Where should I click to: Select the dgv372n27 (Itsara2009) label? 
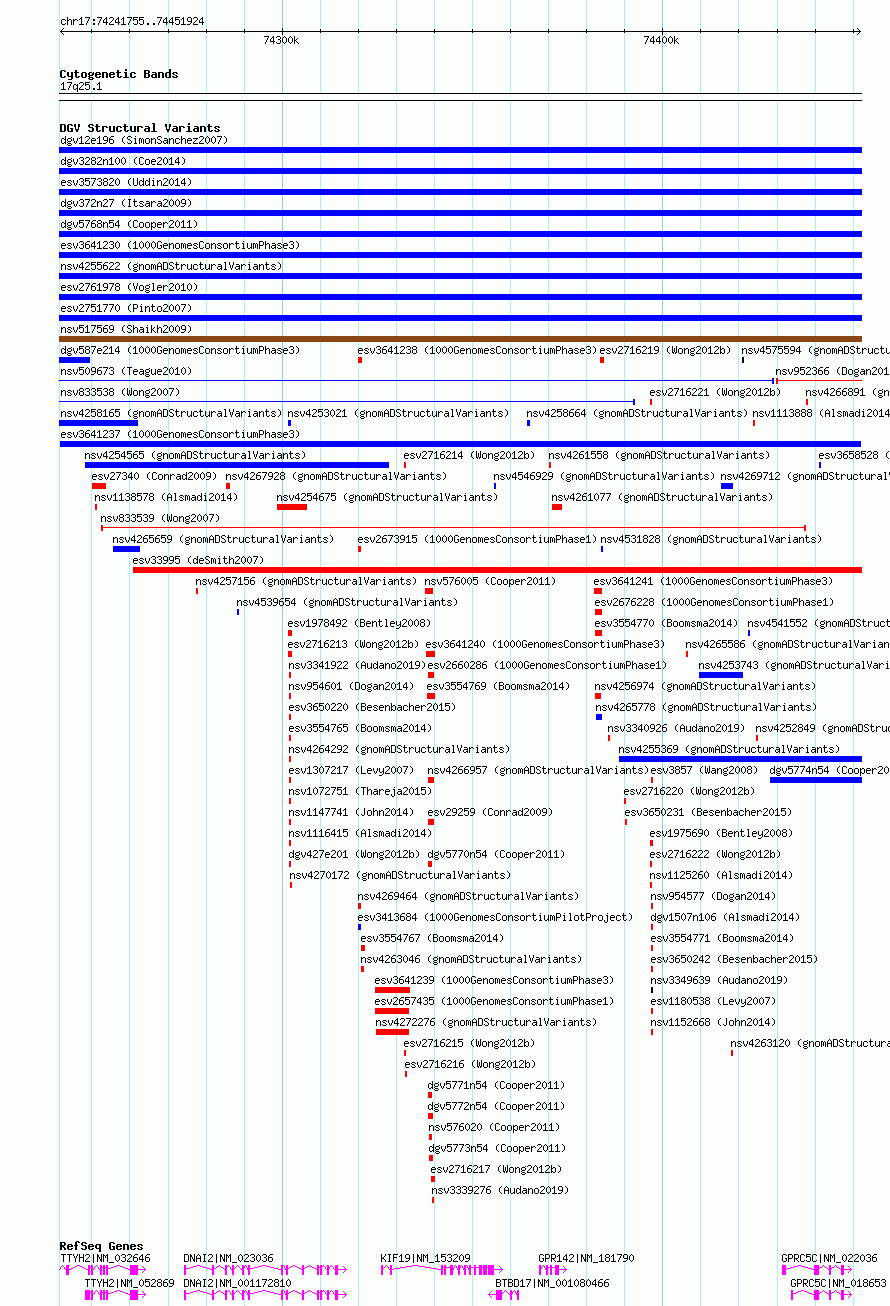pos(126,203)
